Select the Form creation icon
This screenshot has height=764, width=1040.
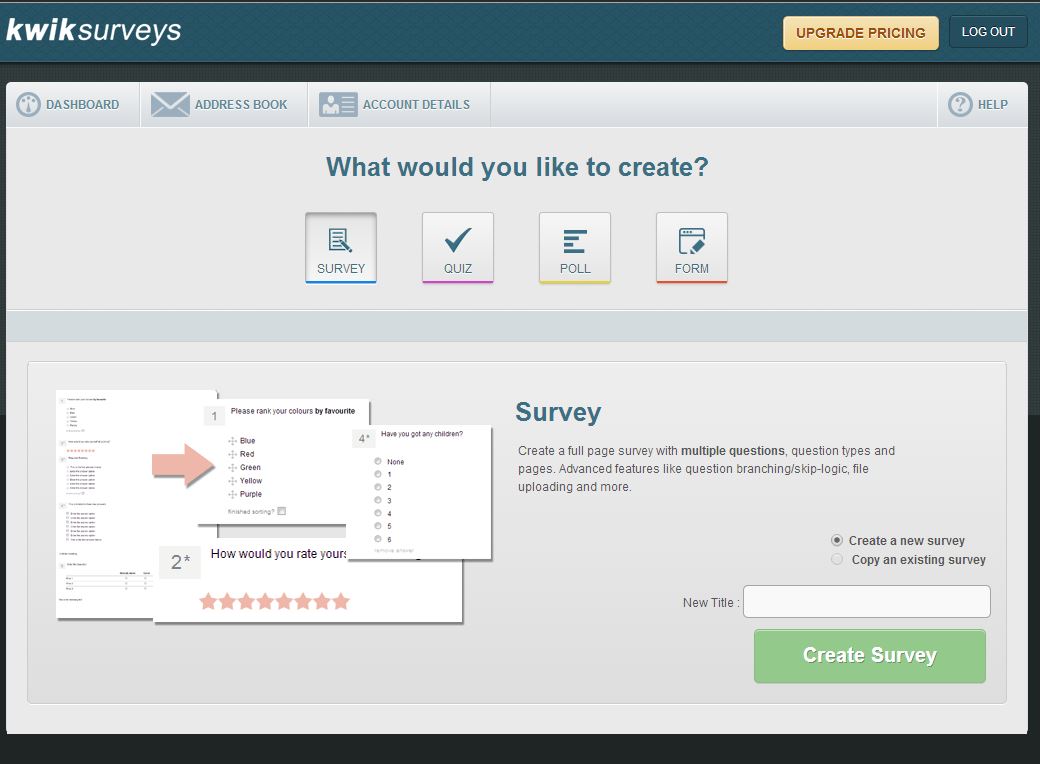click(692, 241)
